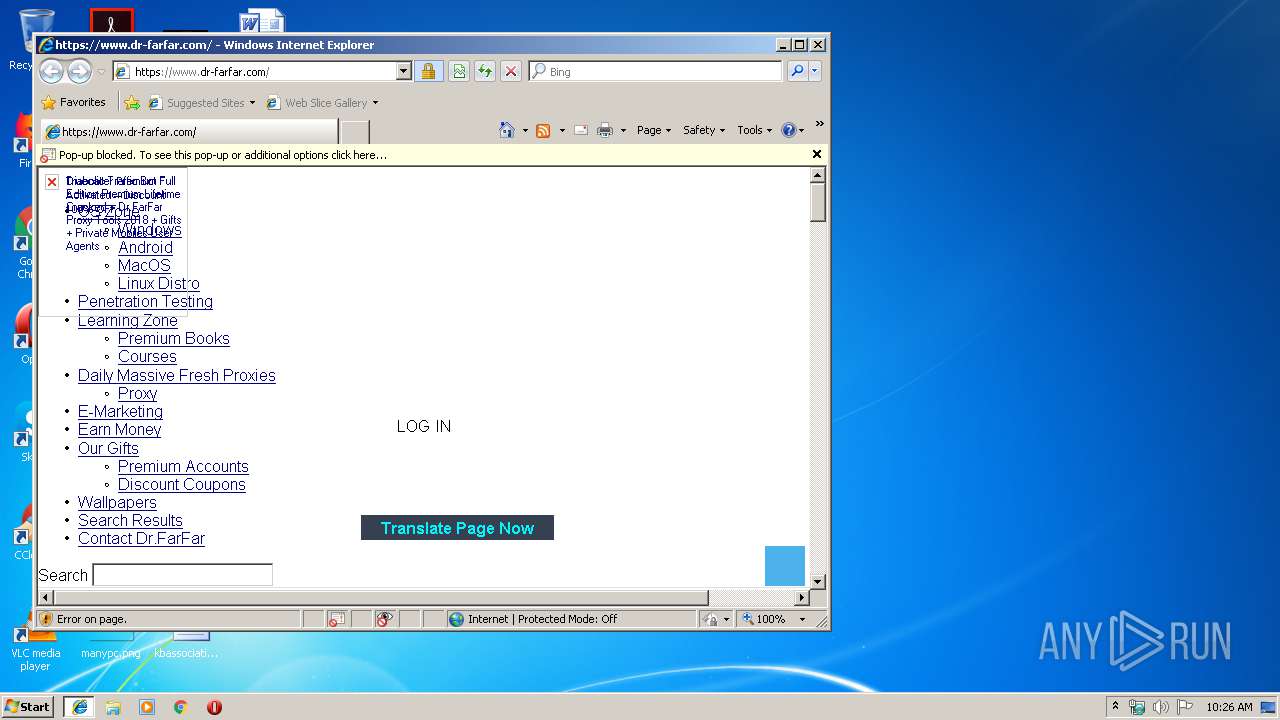Click in the page Search text field

coord(182,575)
